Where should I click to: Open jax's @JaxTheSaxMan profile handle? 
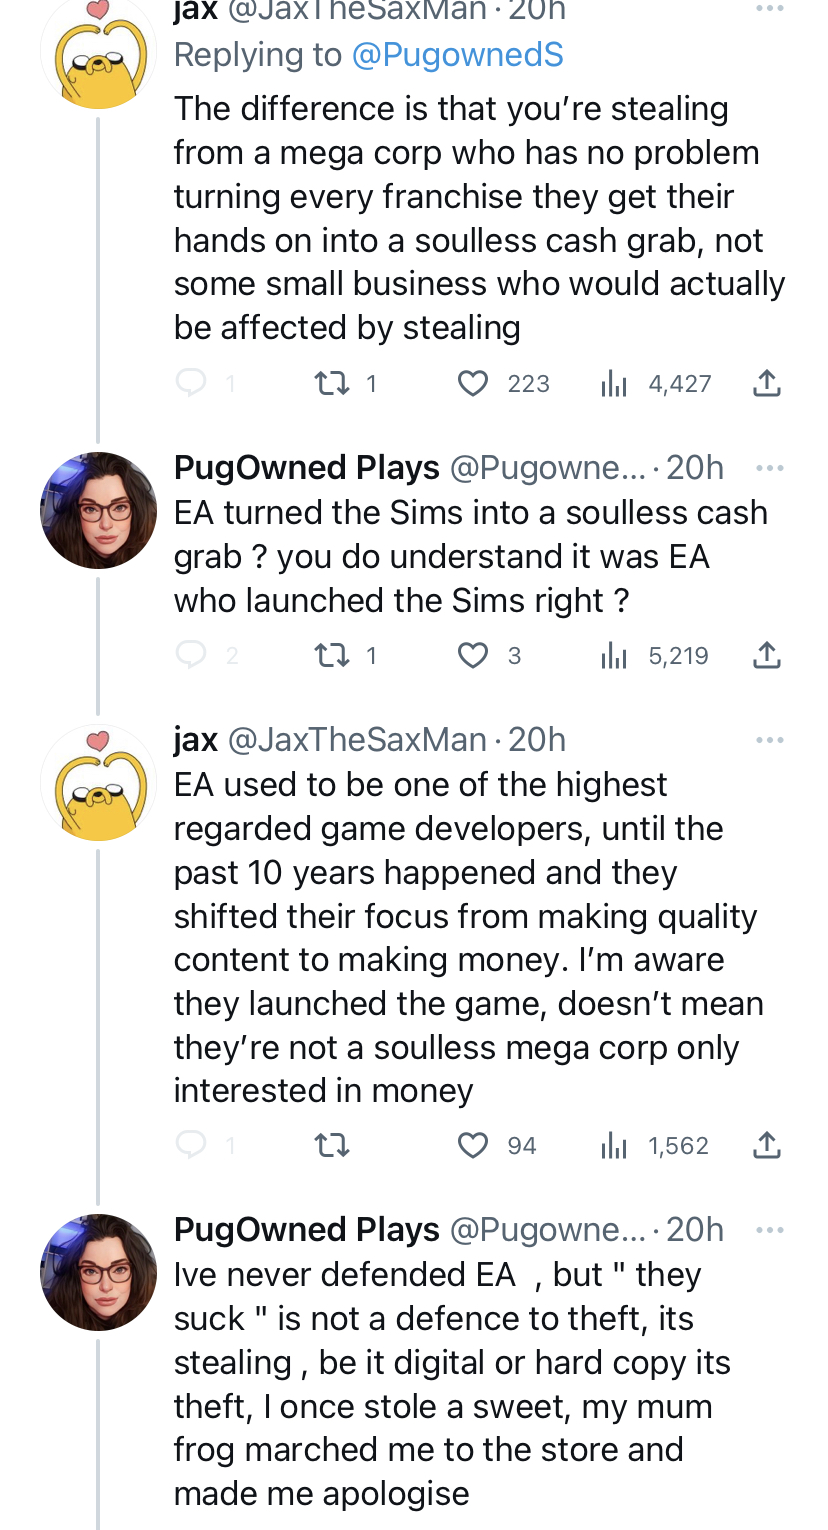click(357, 740)
